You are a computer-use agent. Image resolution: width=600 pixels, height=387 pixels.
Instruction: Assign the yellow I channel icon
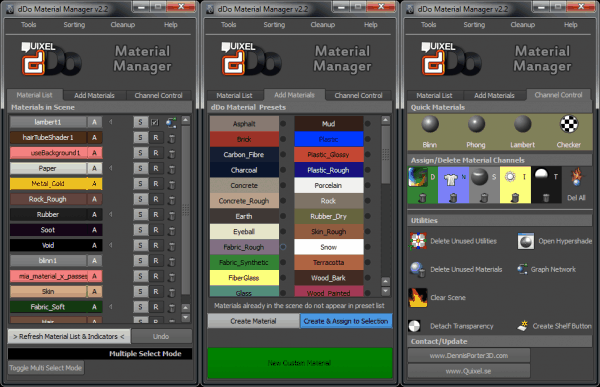click(510, 177)
